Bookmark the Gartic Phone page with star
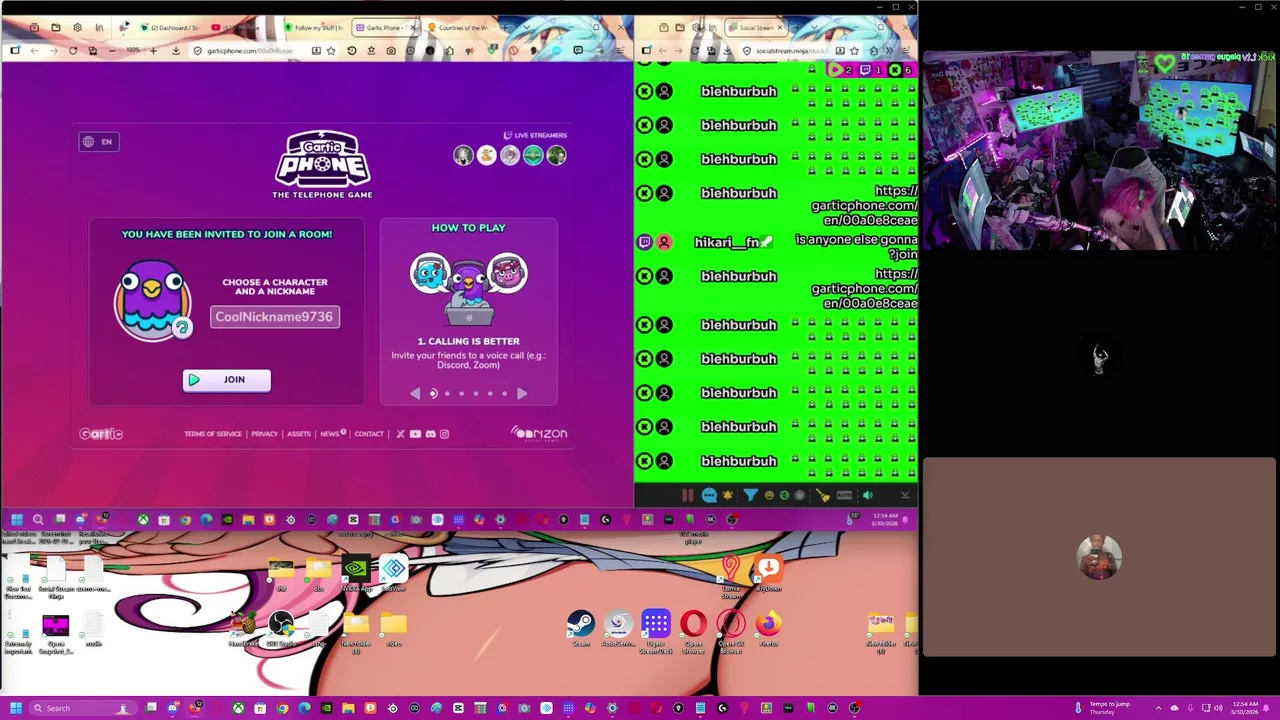The width and height of the screenshot is (1280, 720). click(x=331, y=51)
